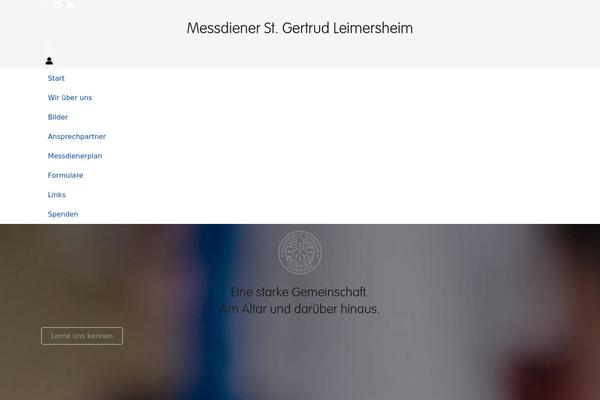Open the Bilder gallery link
600x400 pixels.
coord(58,117)
